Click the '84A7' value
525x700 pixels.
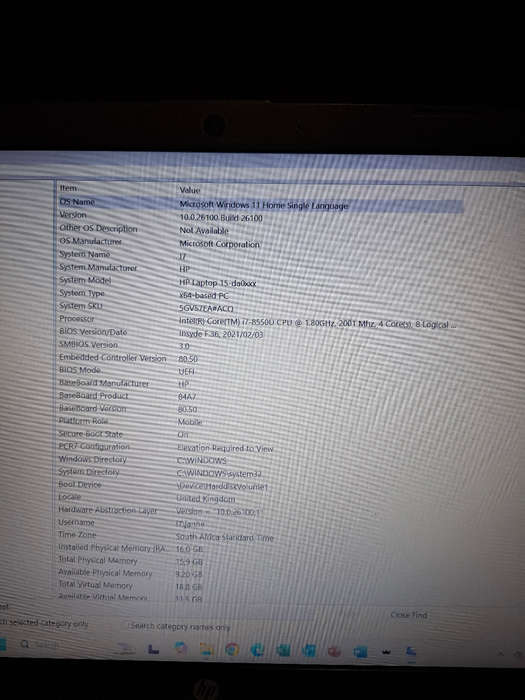click(x=187, y=397)
